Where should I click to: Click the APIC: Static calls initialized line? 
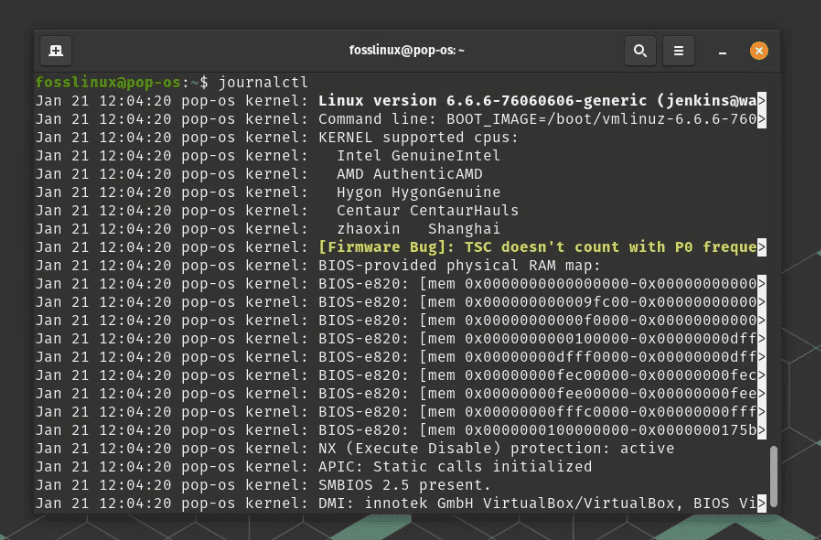[455, 466]
